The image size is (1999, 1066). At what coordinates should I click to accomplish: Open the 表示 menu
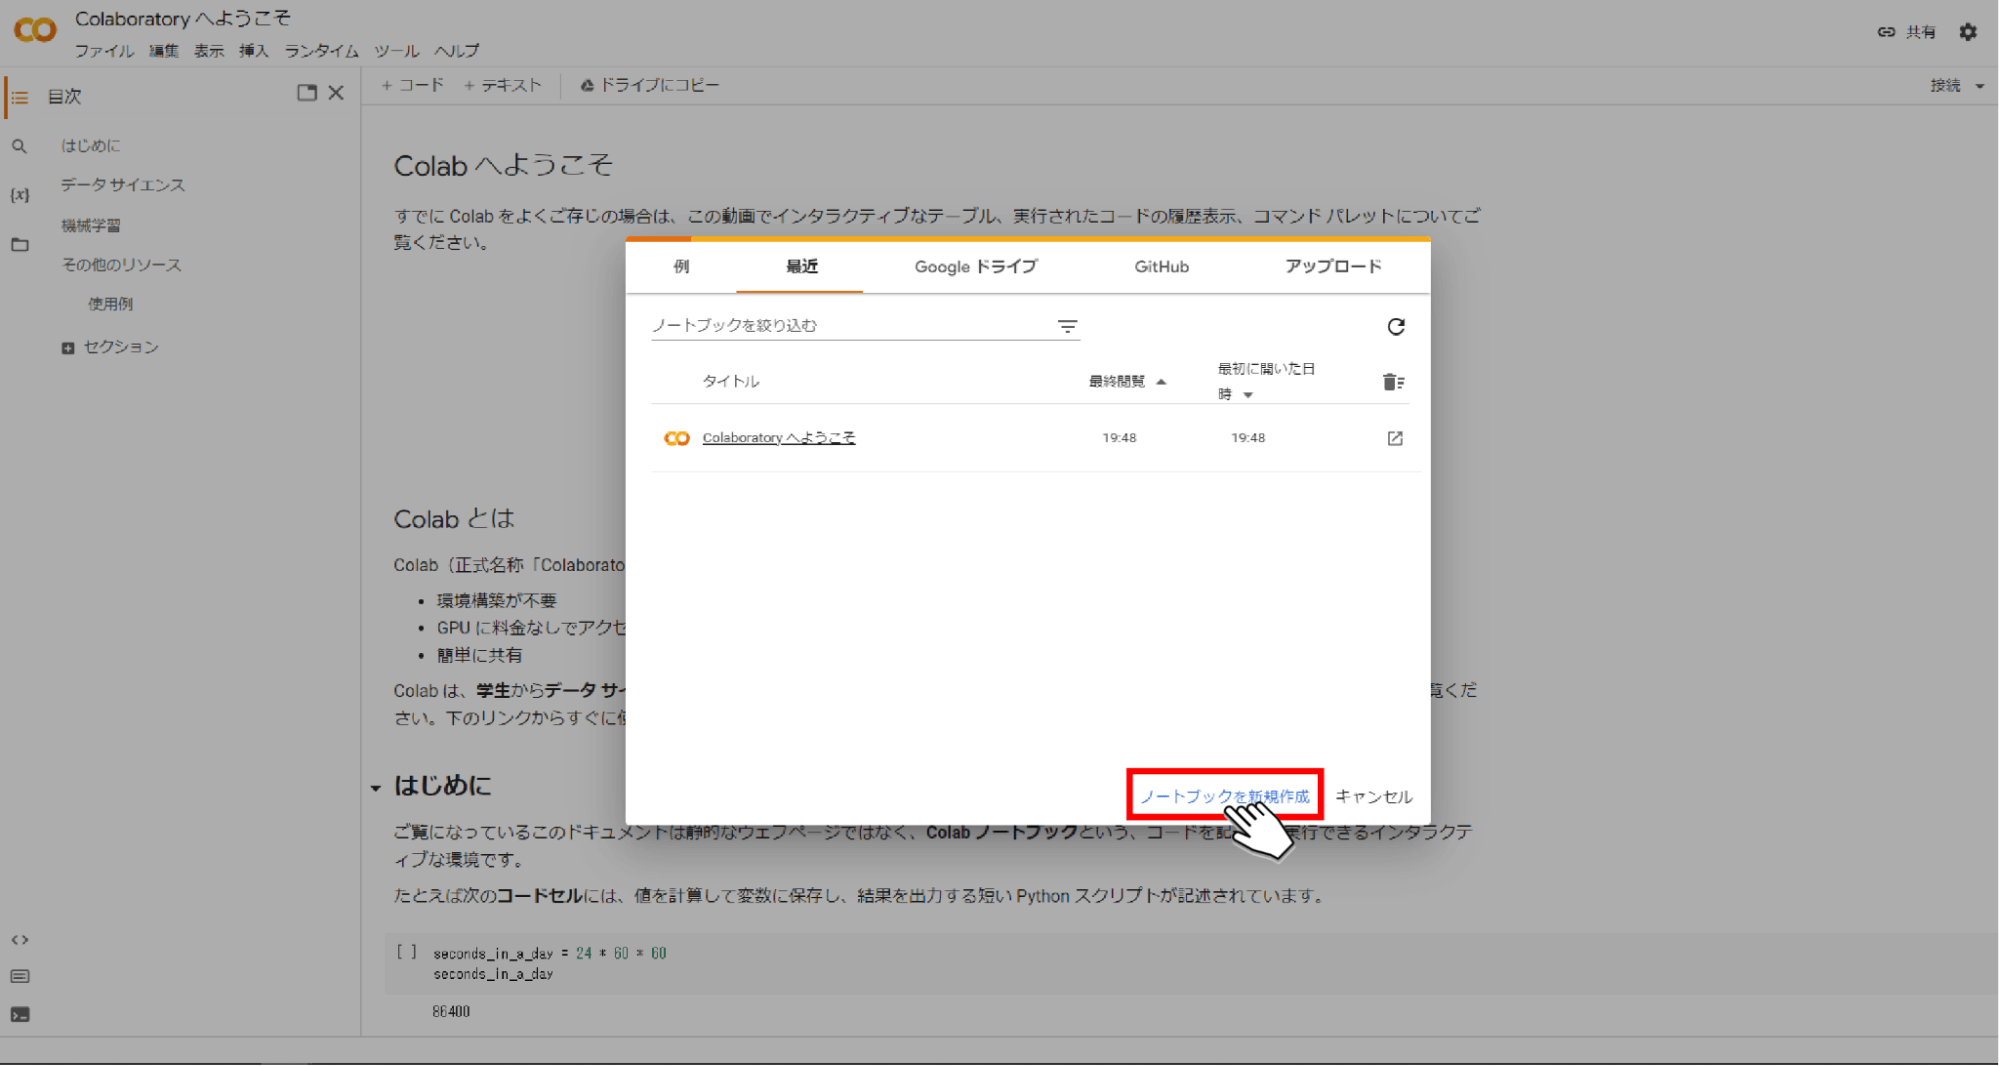point(208,51)
